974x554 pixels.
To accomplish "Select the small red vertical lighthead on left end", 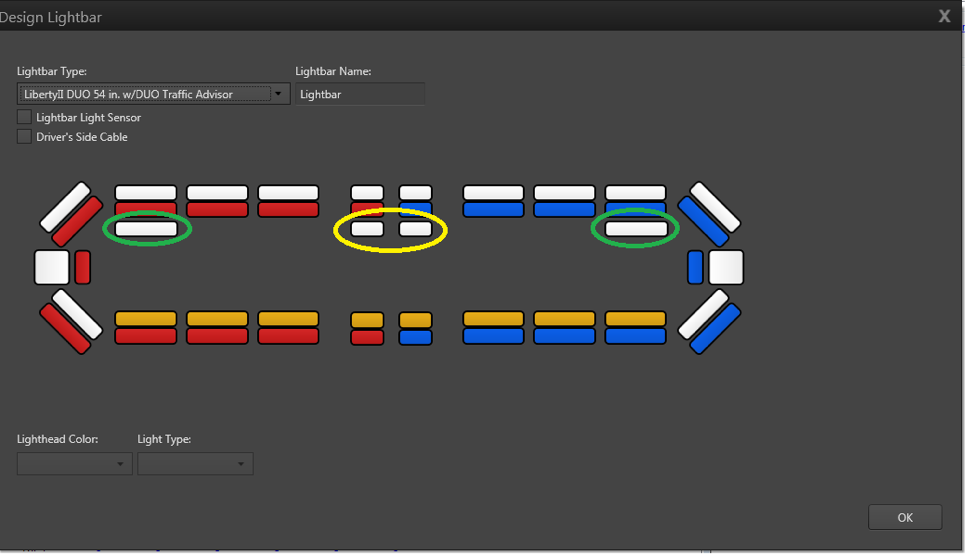I will (83, 267).
